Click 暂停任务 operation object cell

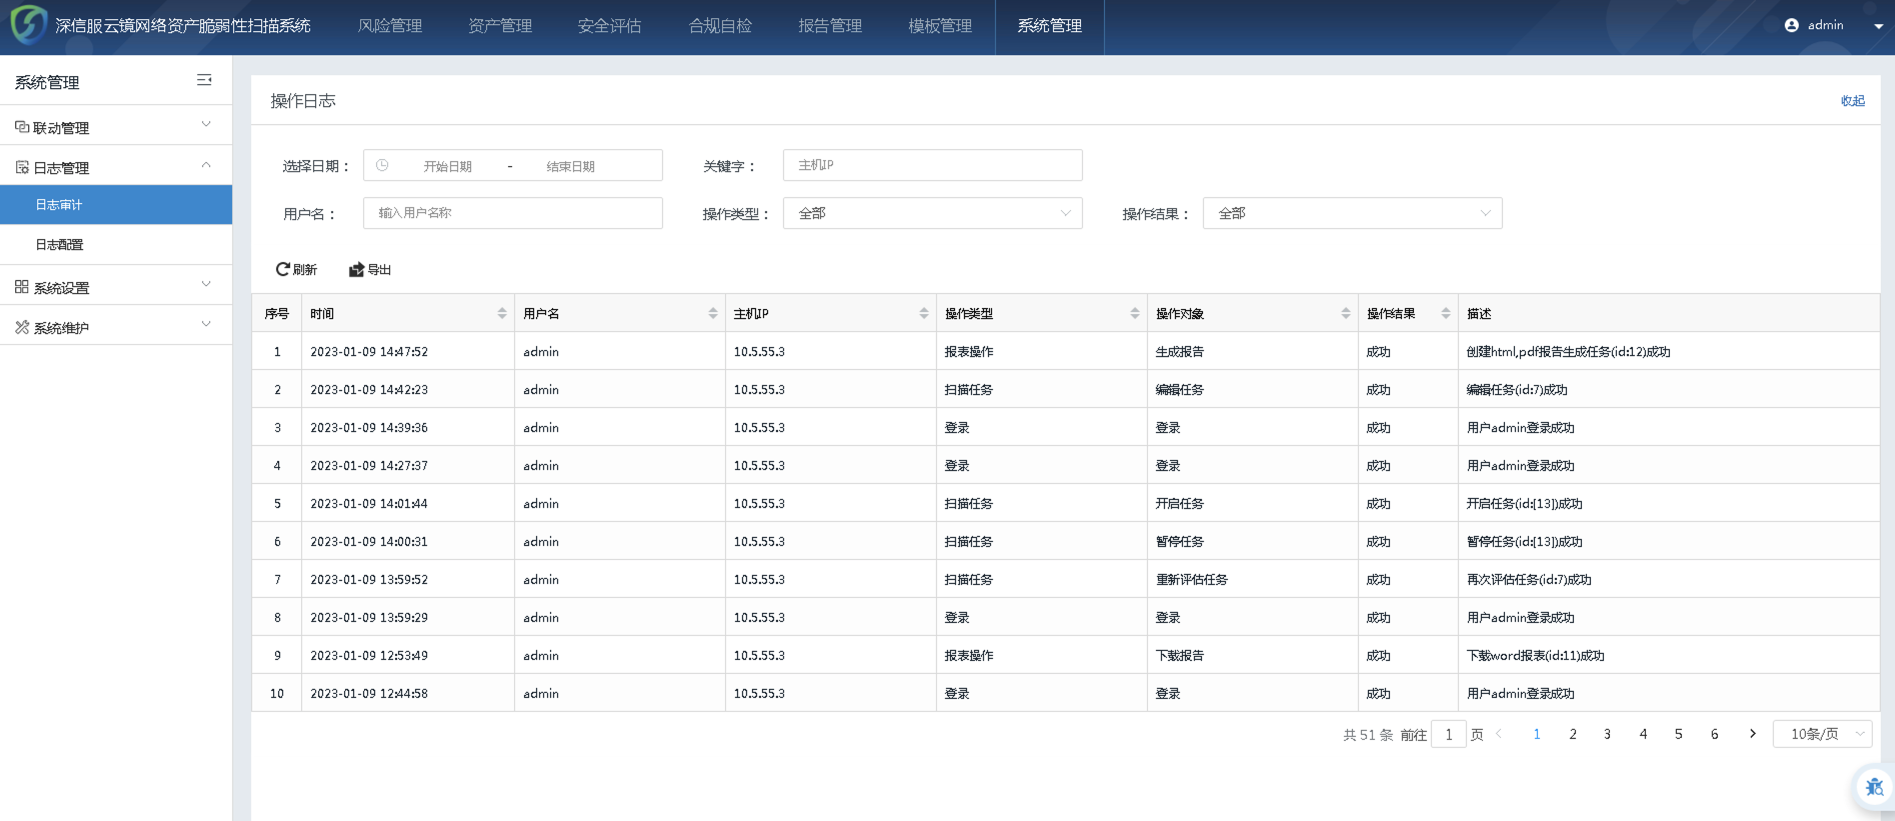(1180, 542)
